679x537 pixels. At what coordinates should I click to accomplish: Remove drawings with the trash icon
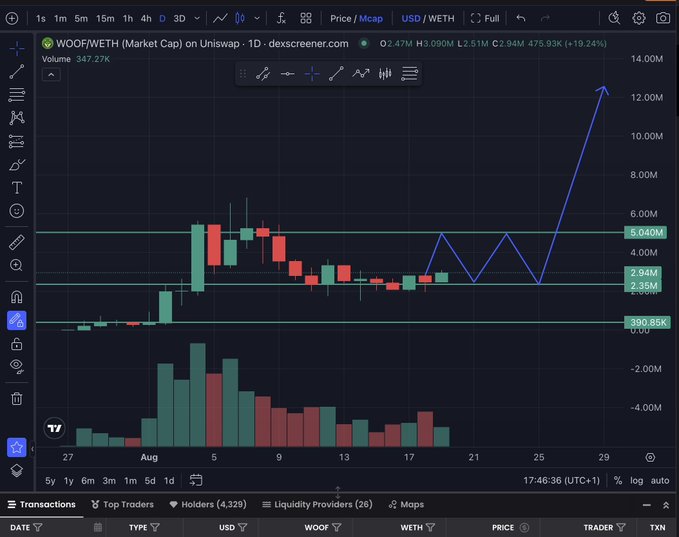[16, 398]
